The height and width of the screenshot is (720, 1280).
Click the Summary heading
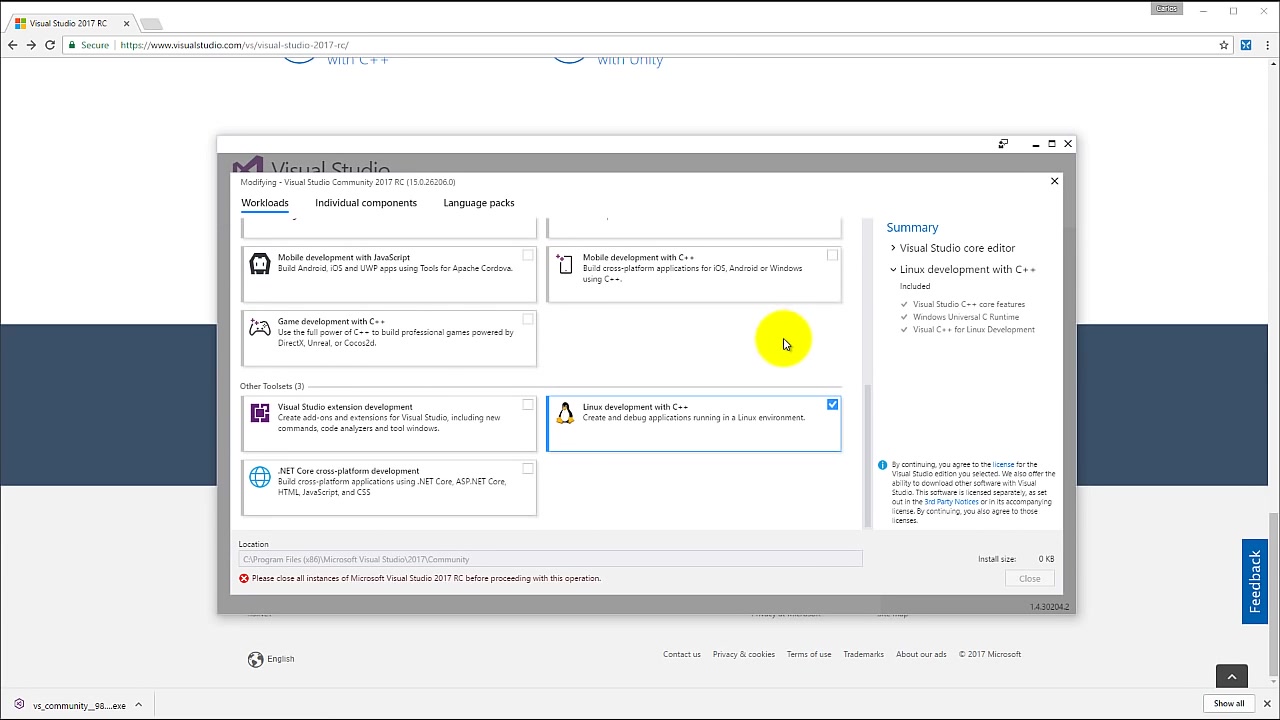point(912,228)
